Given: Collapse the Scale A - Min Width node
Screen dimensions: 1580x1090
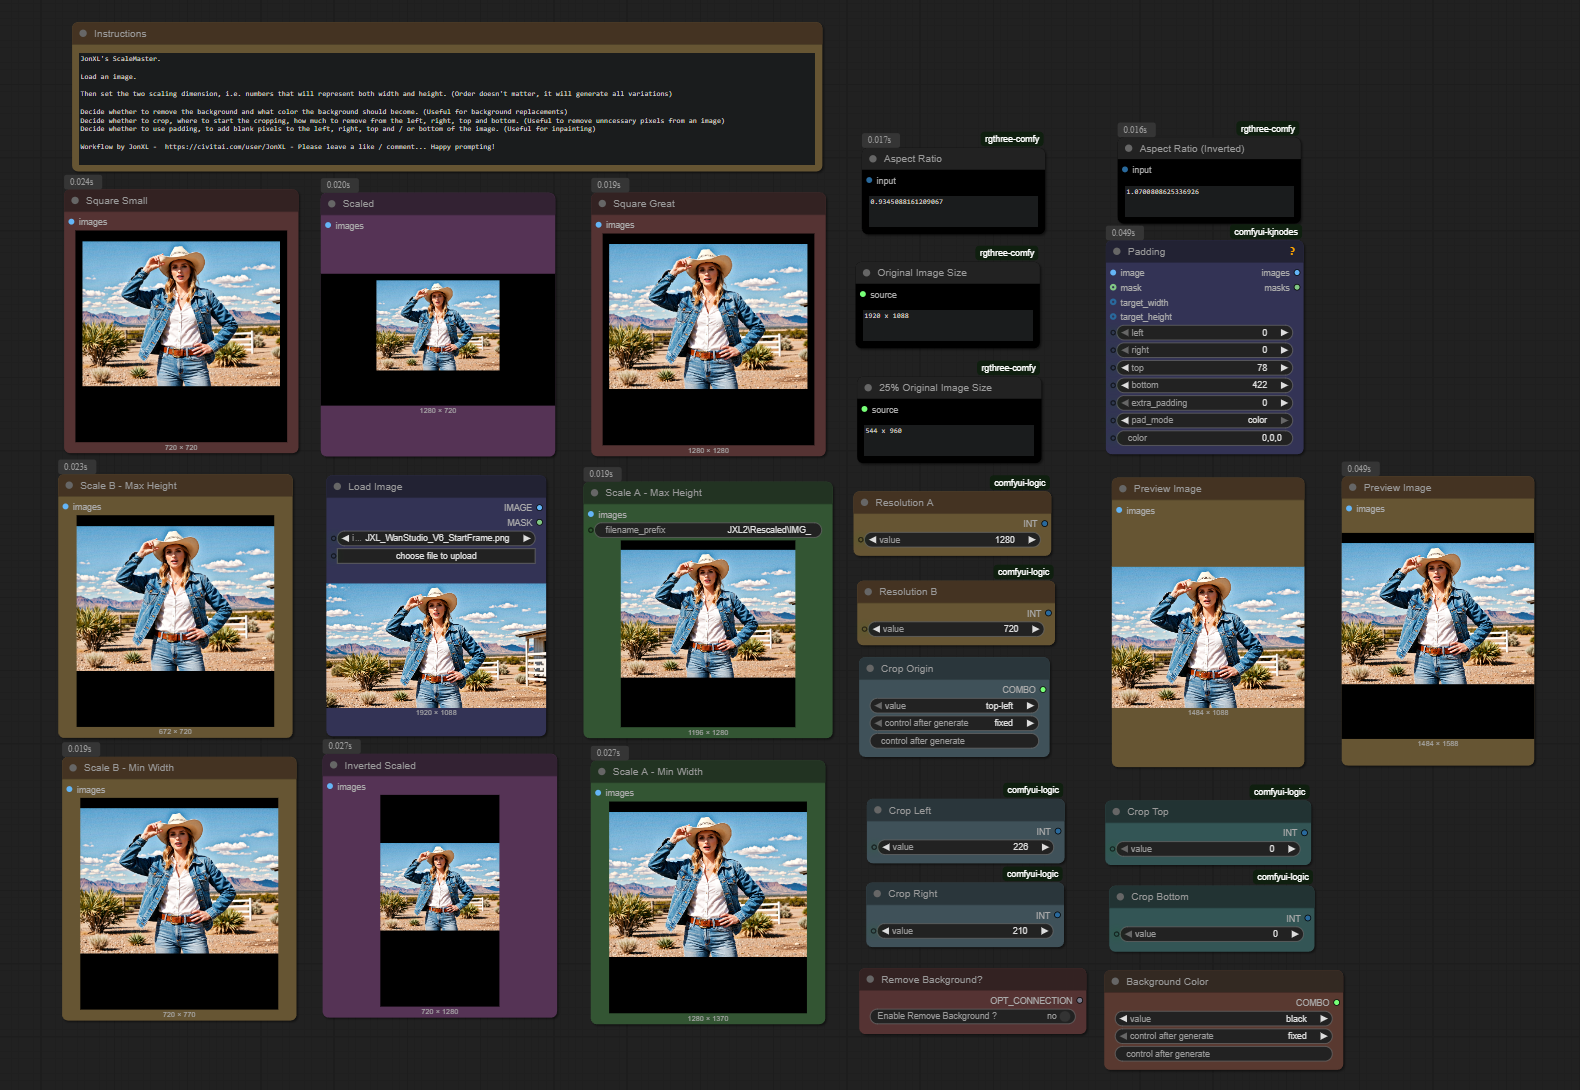Looking at the screenshot, I should tap(602, 772).
